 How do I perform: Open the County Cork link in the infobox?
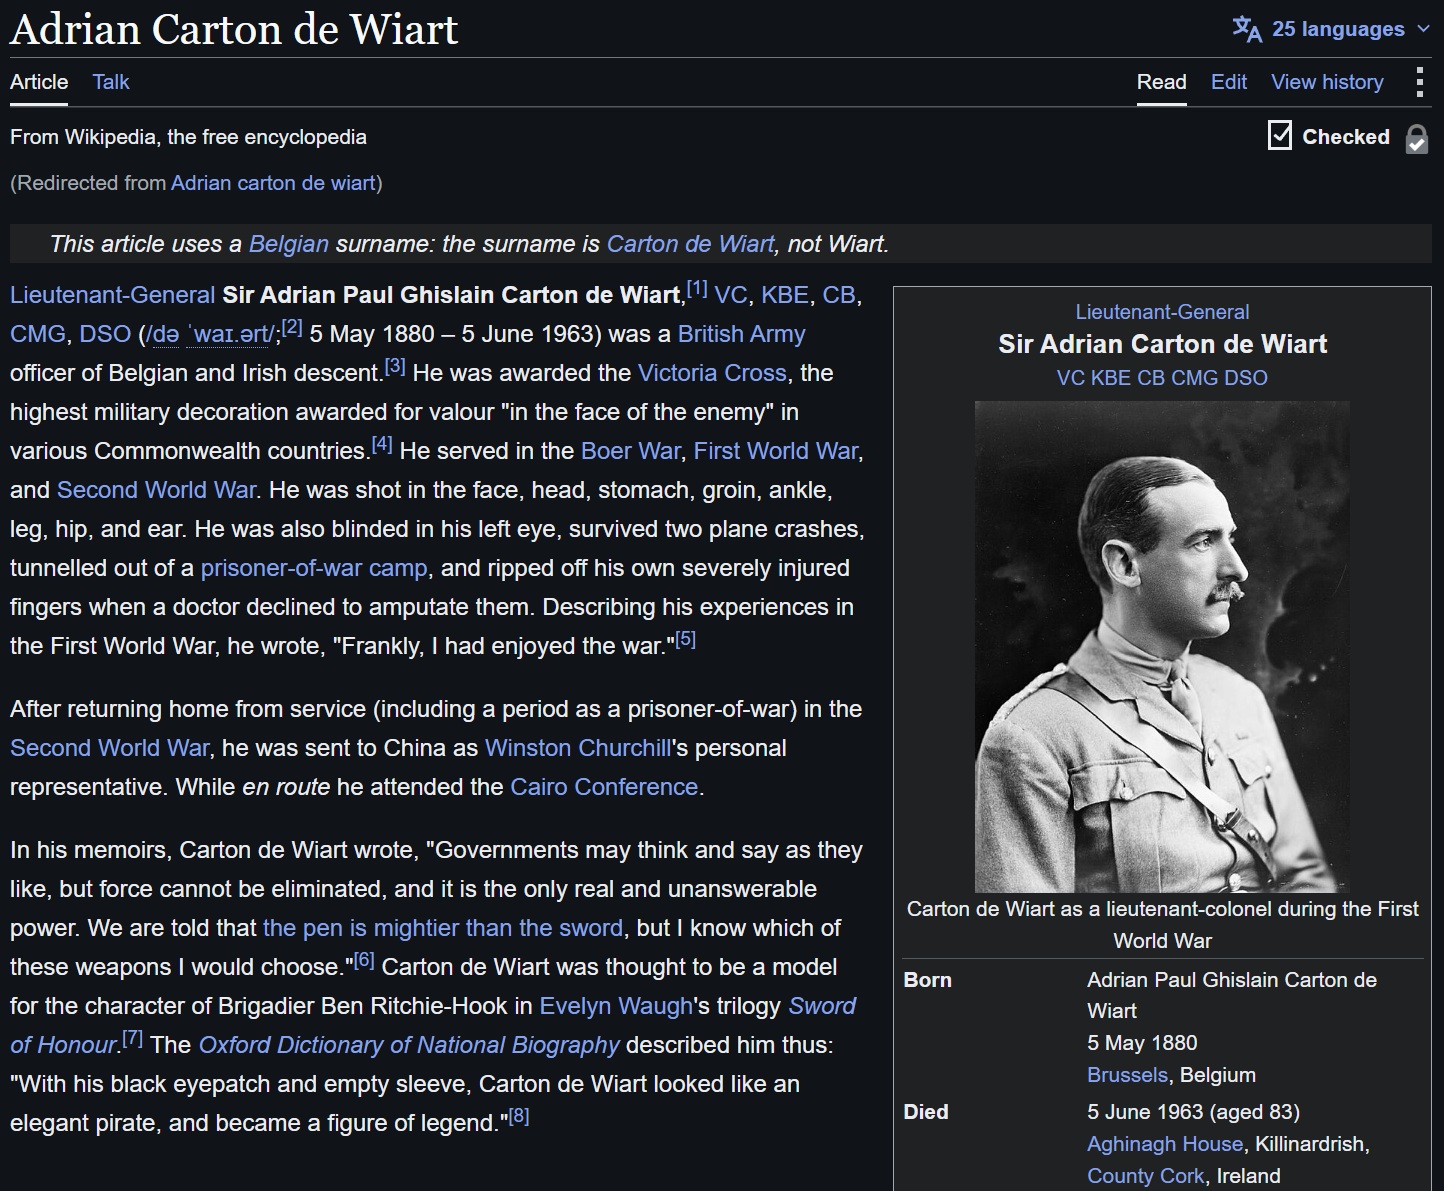(1145, 1176)
